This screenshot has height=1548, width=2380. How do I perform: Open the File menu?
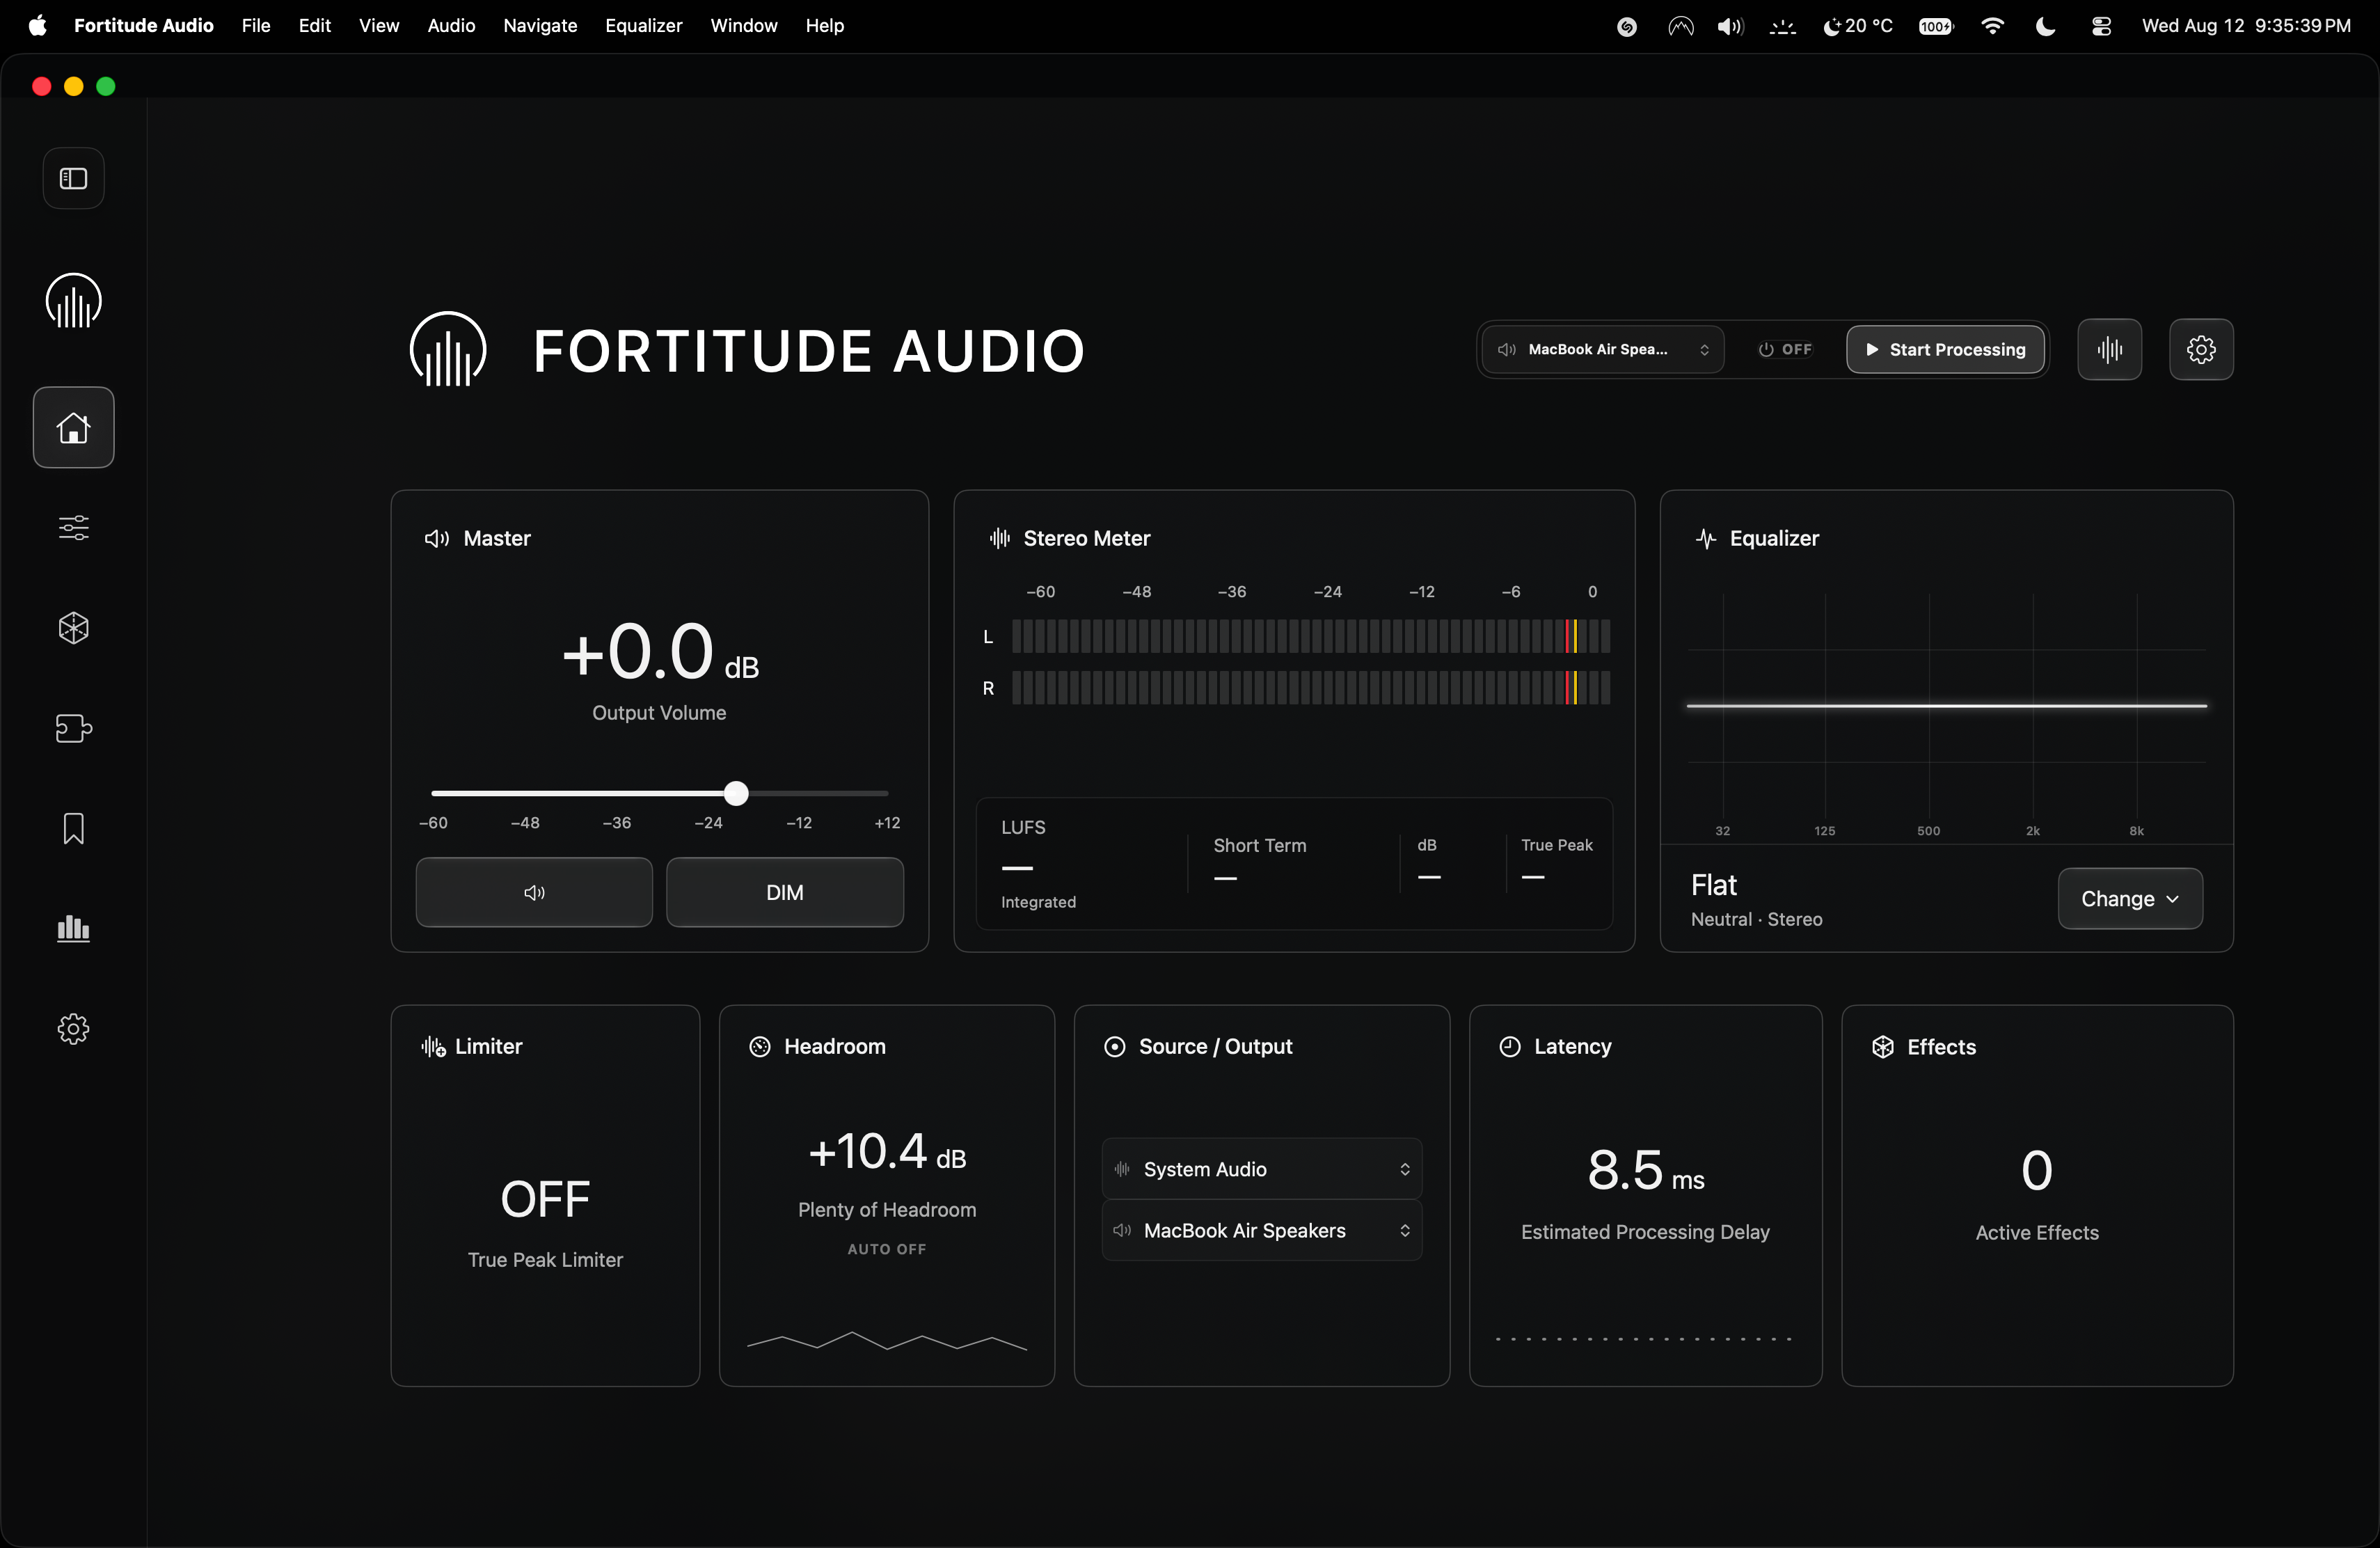tap(256, 26)
